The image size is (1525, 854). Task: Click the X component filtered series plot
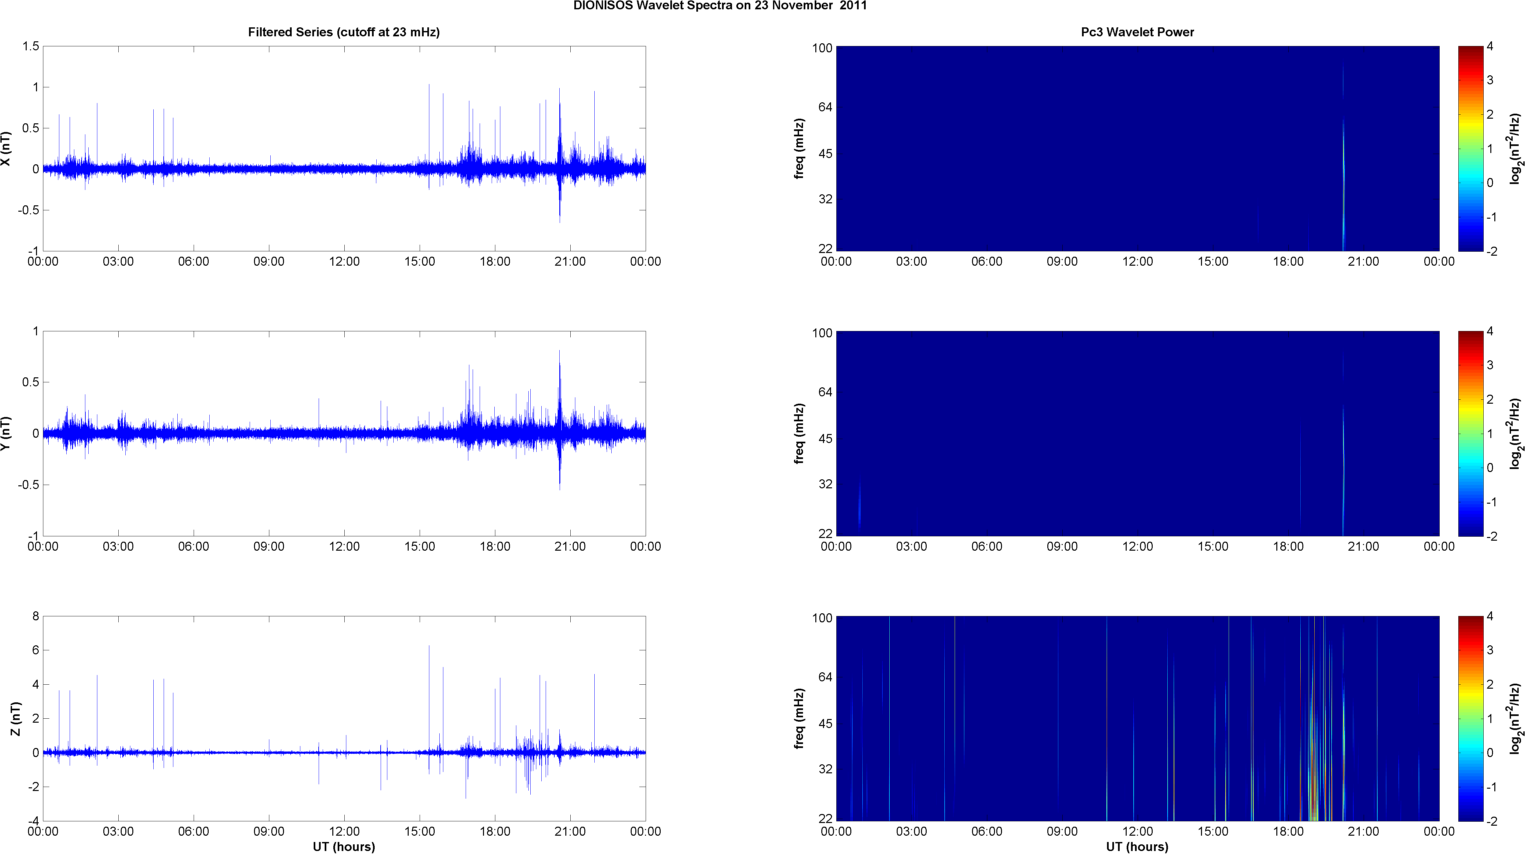[344, 149]
